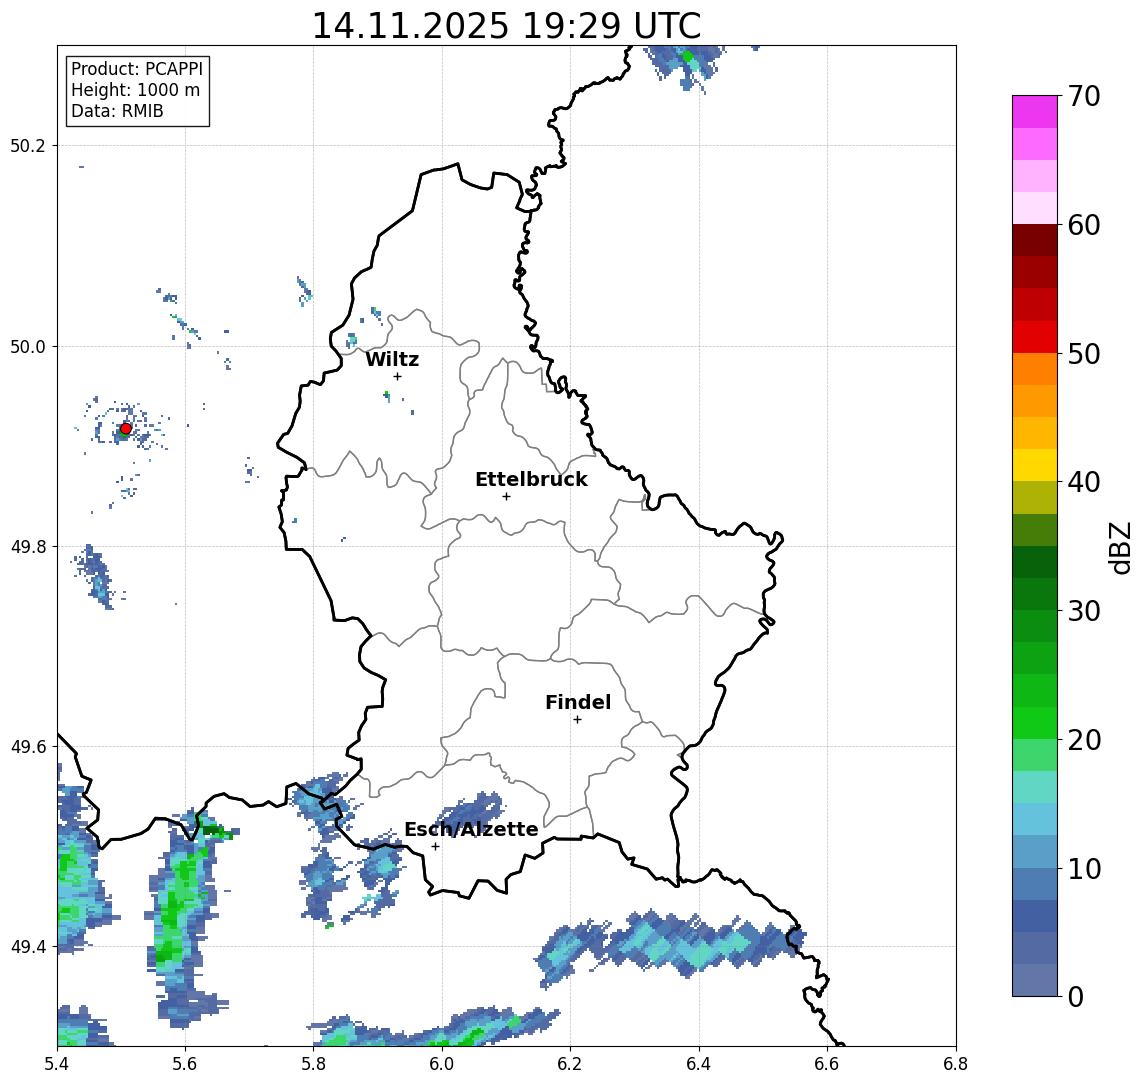Click the Data: RMIB text

(117, 111)
